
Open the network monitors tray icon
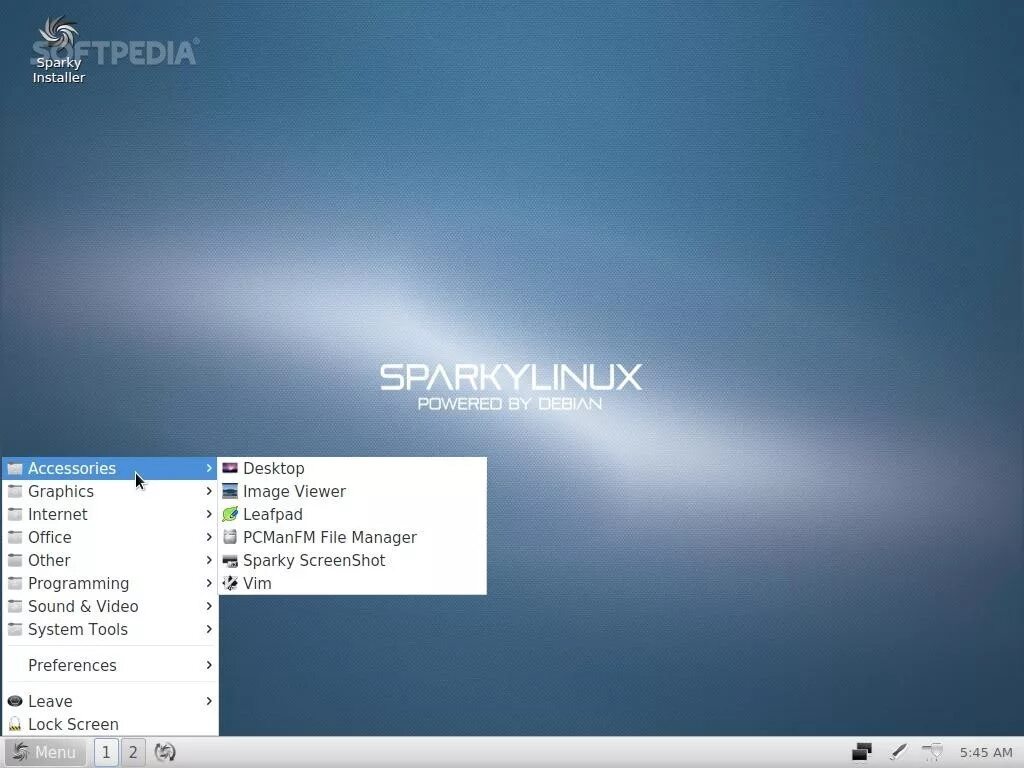861,752
